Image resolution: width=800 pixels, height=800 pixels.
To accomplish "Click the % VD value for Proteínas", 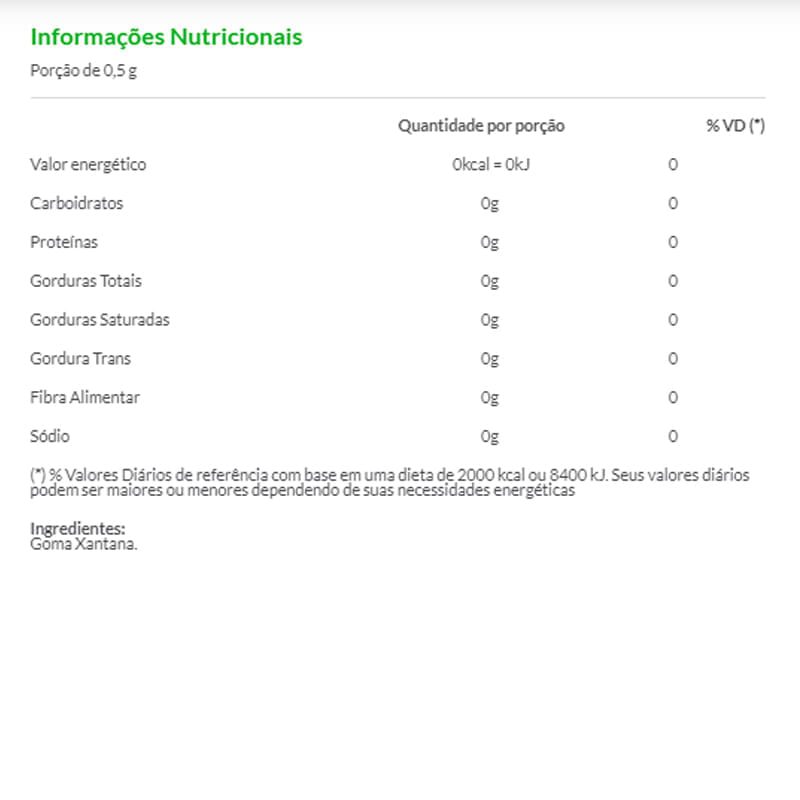I will (673, 242).
